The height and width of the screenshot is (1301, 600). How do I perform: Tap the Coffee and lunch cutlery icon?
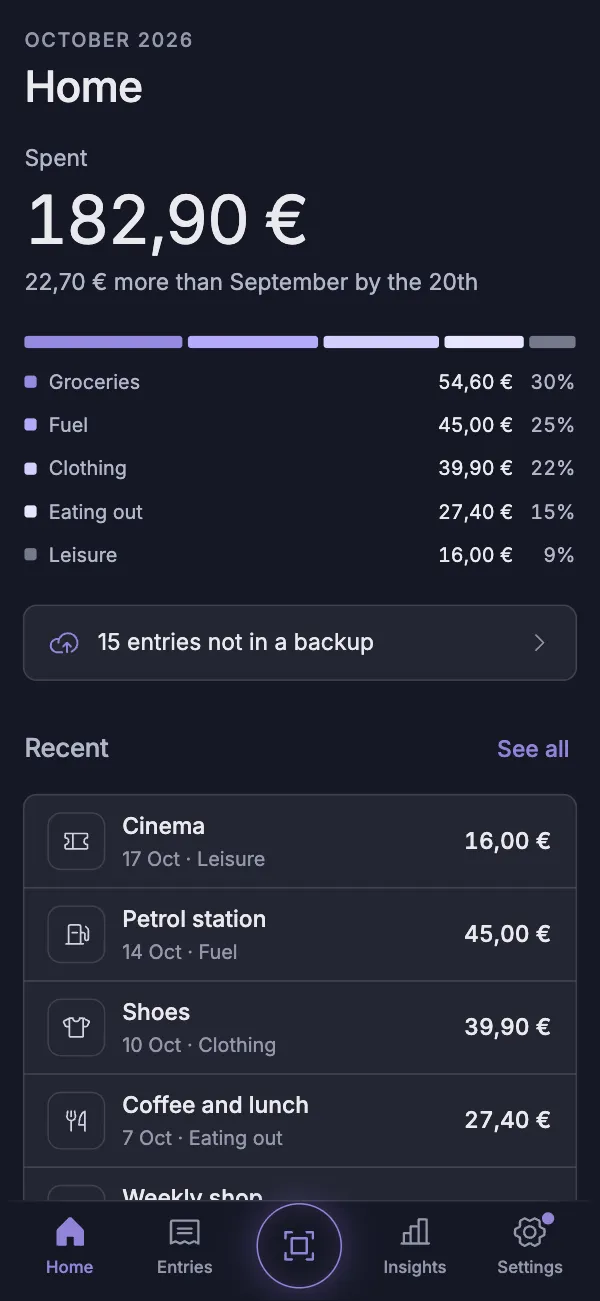(76, 1120)
